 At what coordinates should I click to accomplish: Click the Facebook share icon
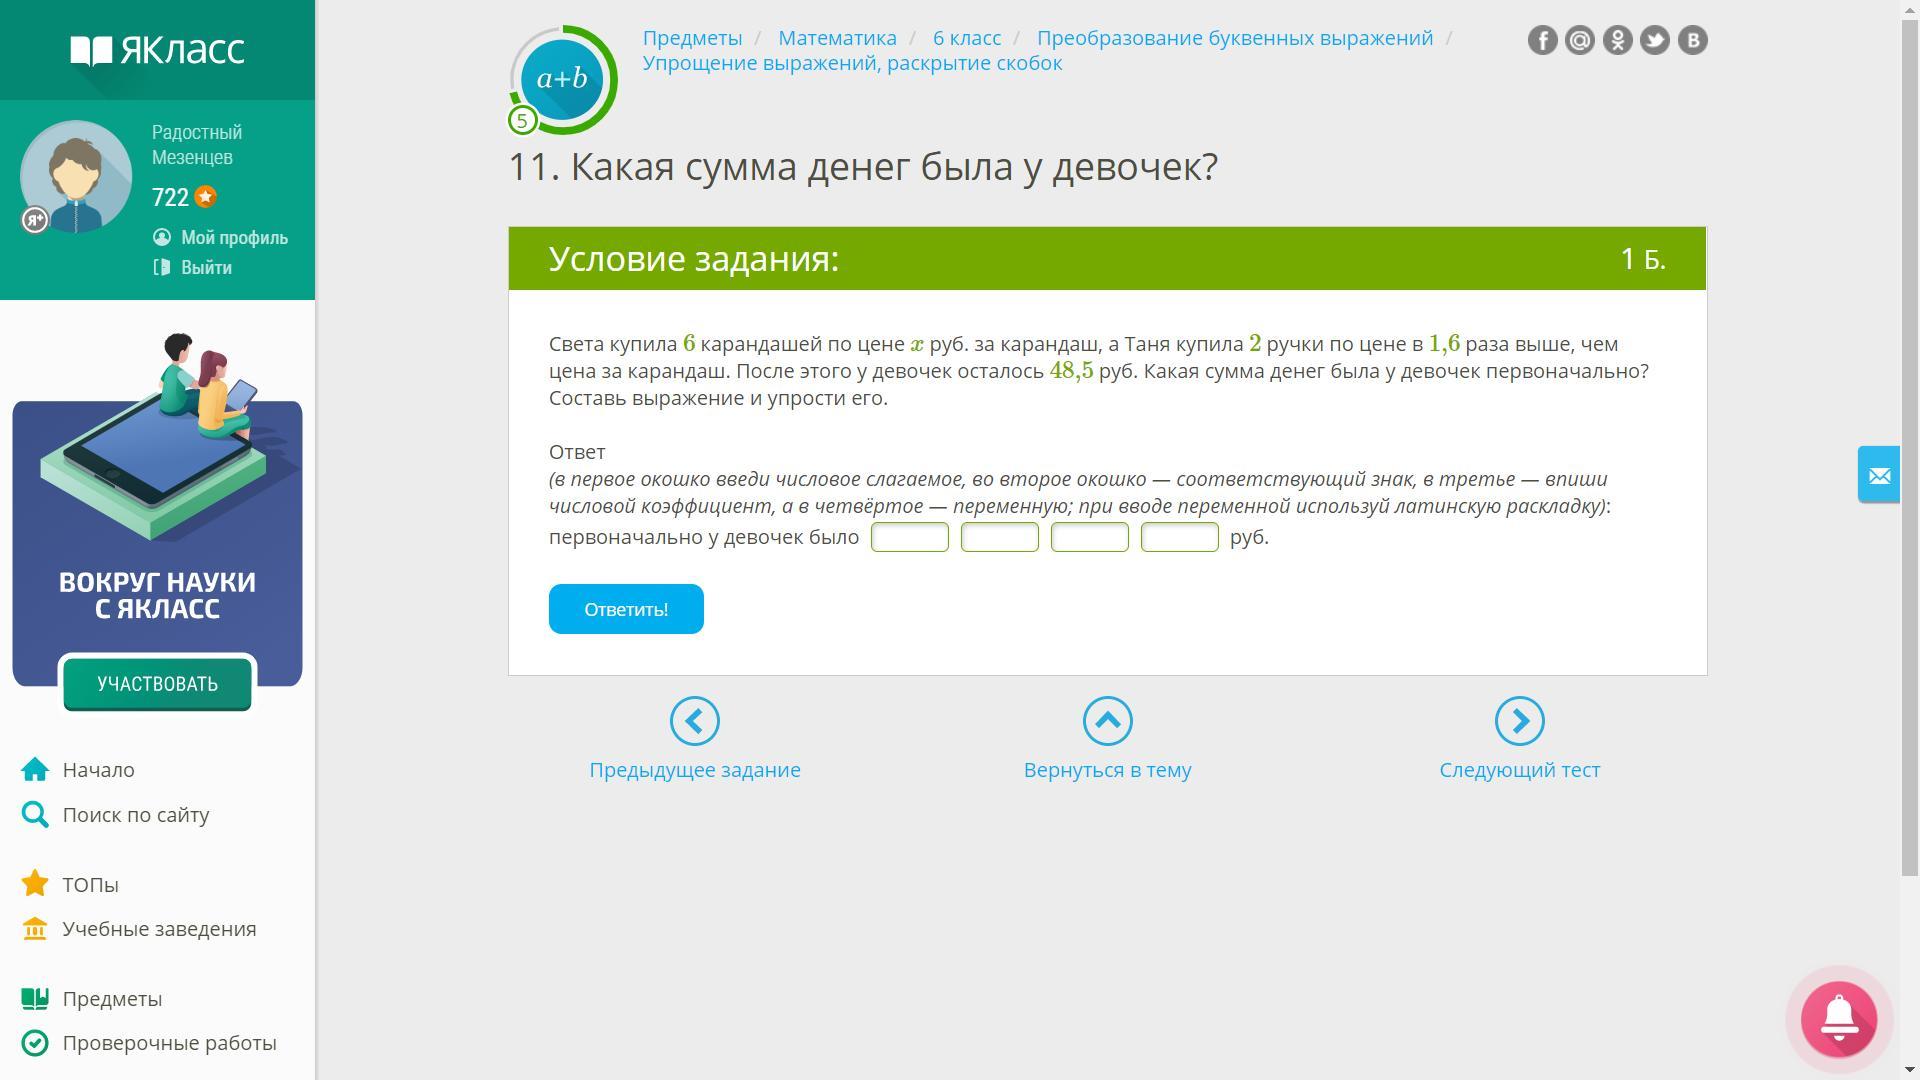pos(1542,40)
